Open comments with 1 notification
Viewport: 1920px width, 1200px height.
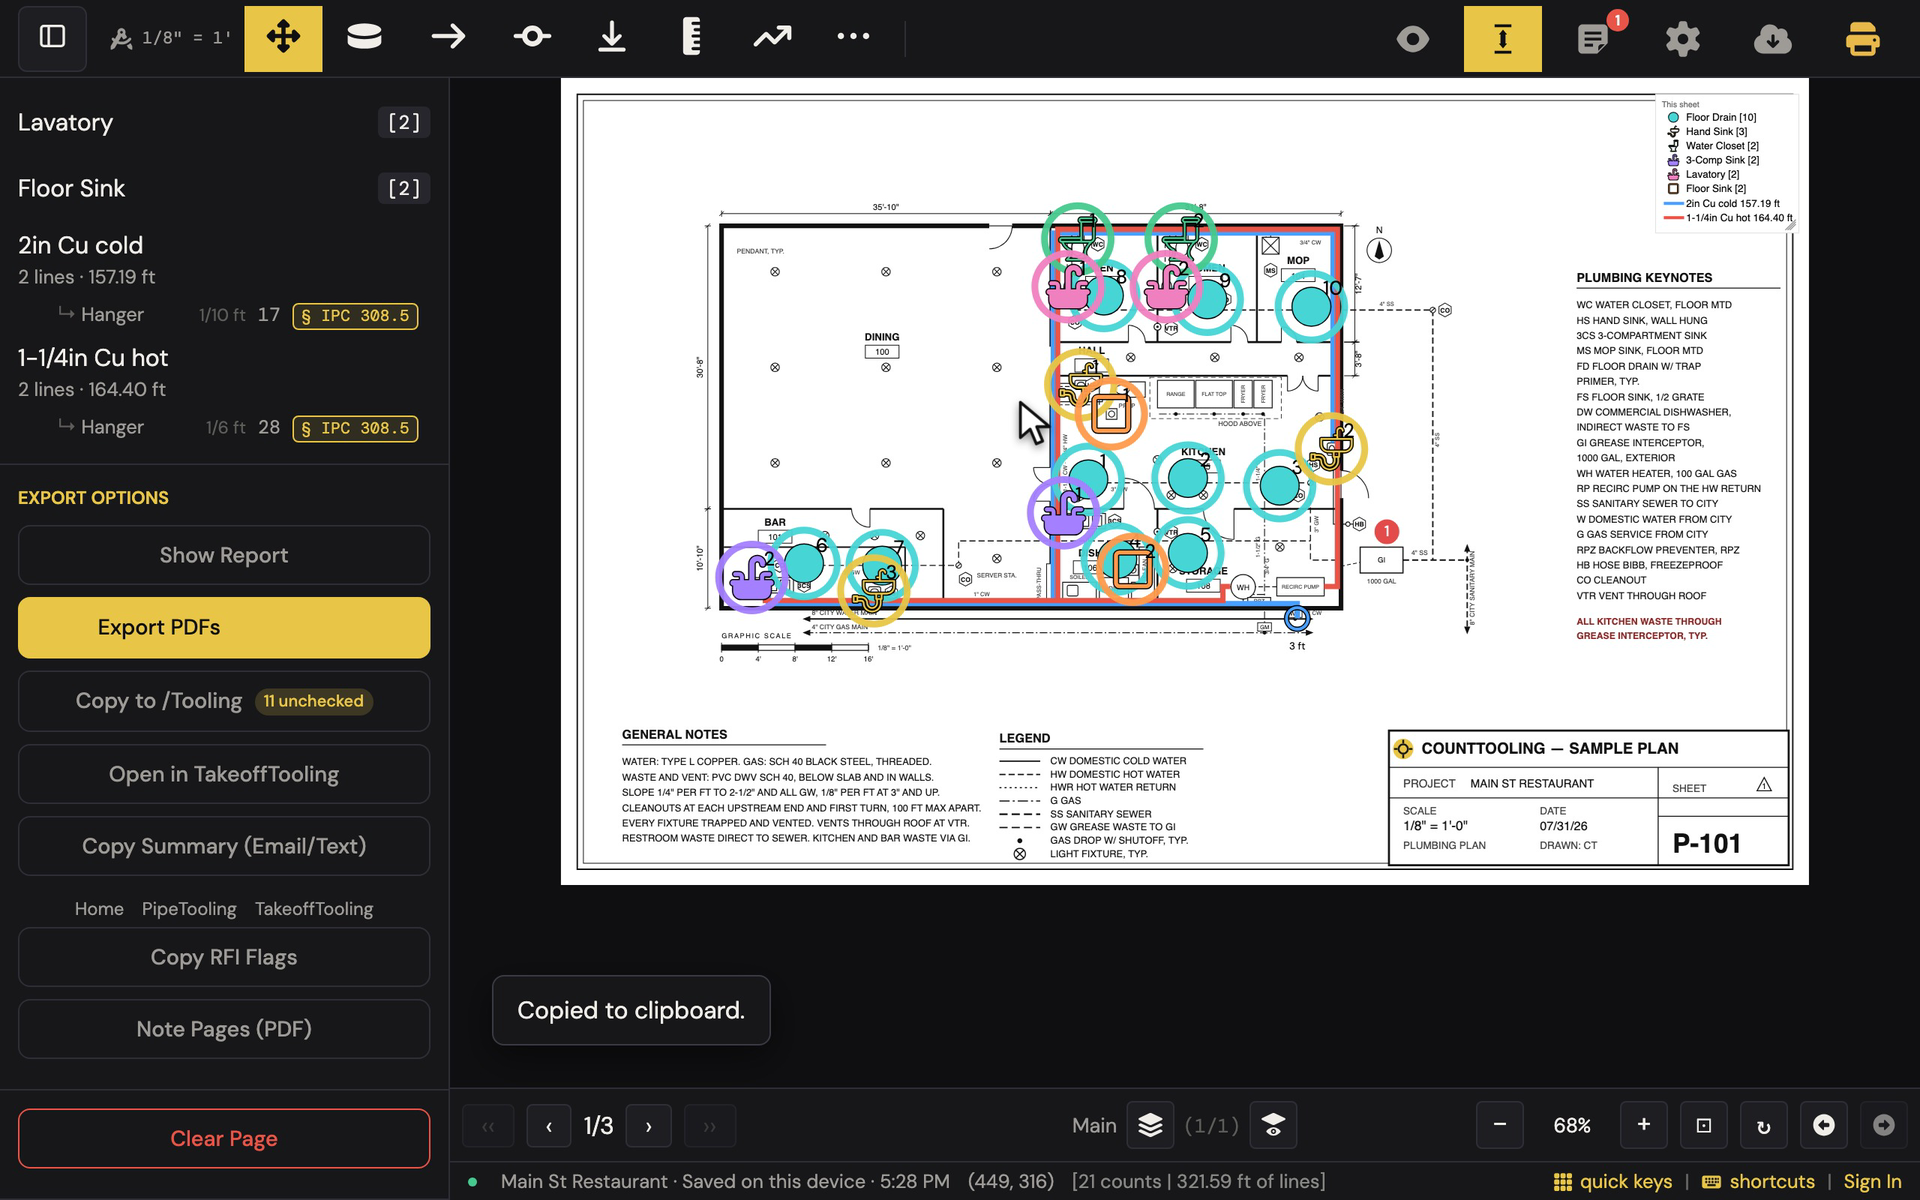1594,38
